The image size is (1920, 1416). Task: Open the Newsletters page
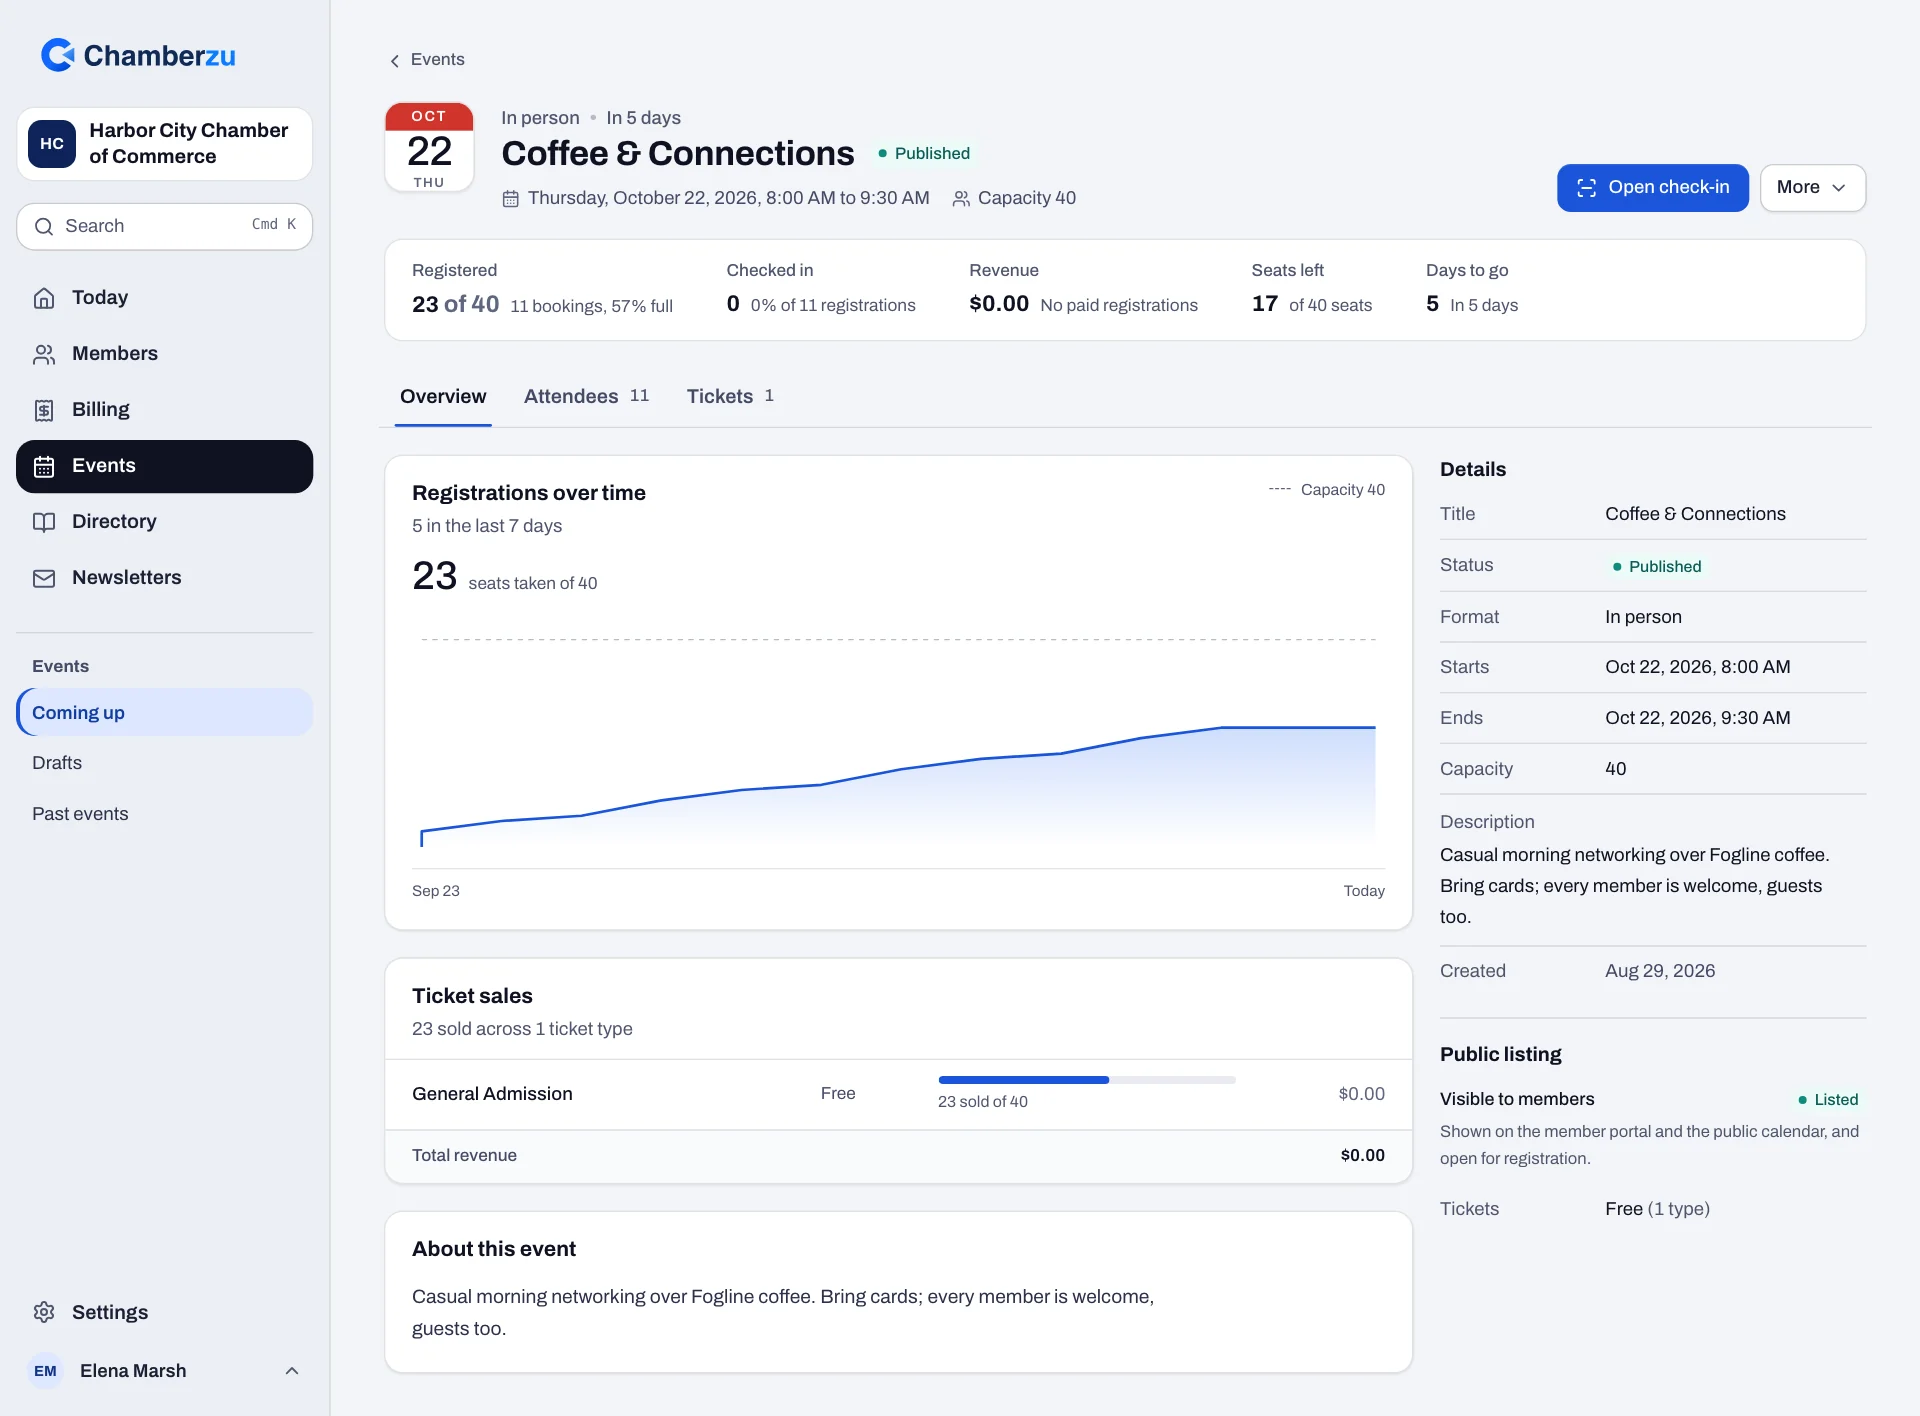tap(165, 578)
